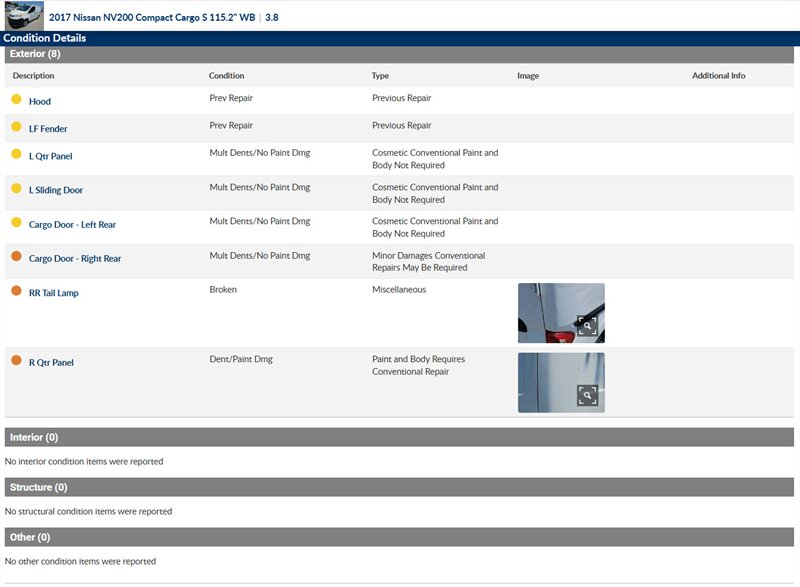Screen dimensions: 800x587
Task: Click yellow dot next to LF Fender
Action: [16, 127]
